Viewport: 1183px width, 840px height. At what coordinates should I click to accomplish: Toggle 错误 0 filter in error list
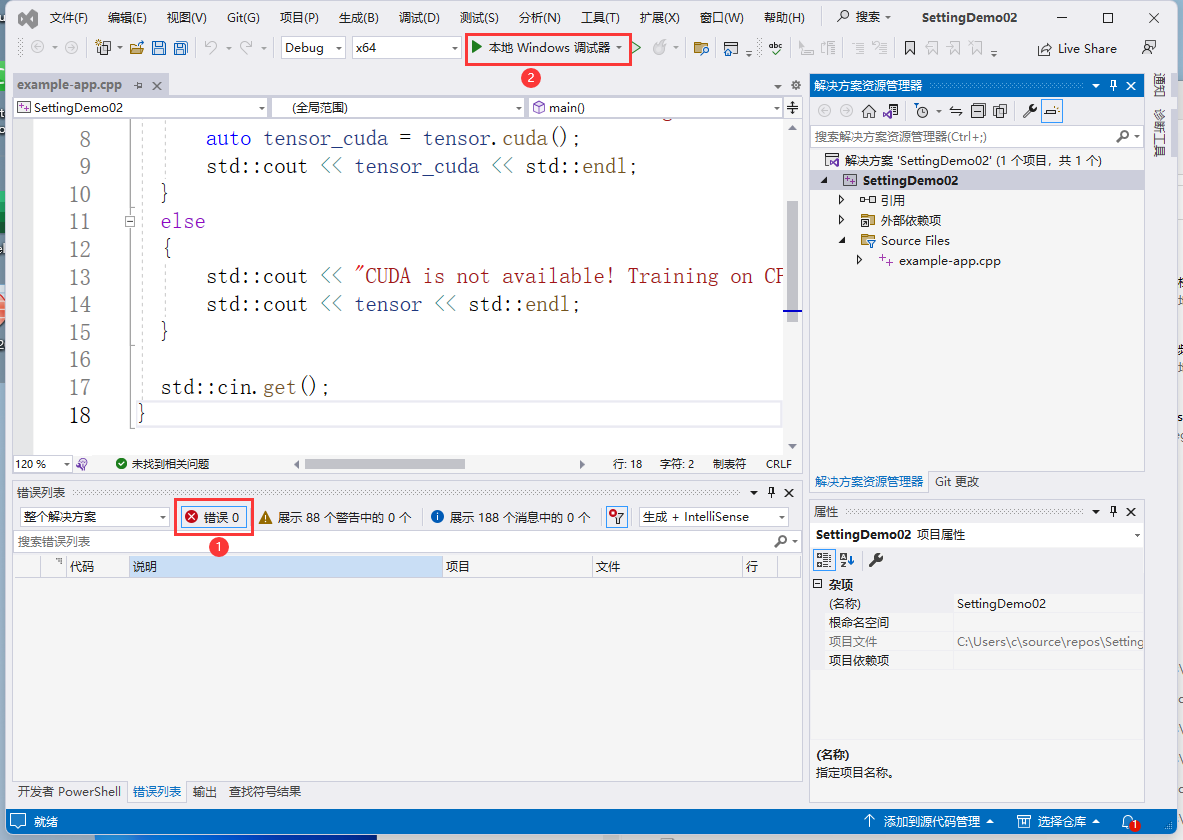click(213, 517)
